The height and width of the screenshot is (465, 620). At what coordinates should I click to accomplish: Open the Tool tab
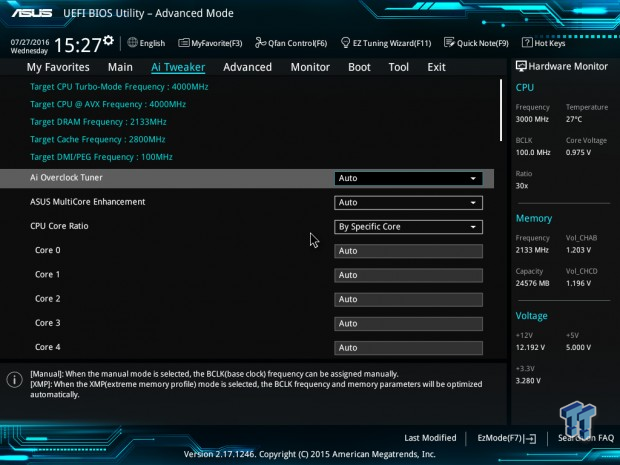[399, 67]
